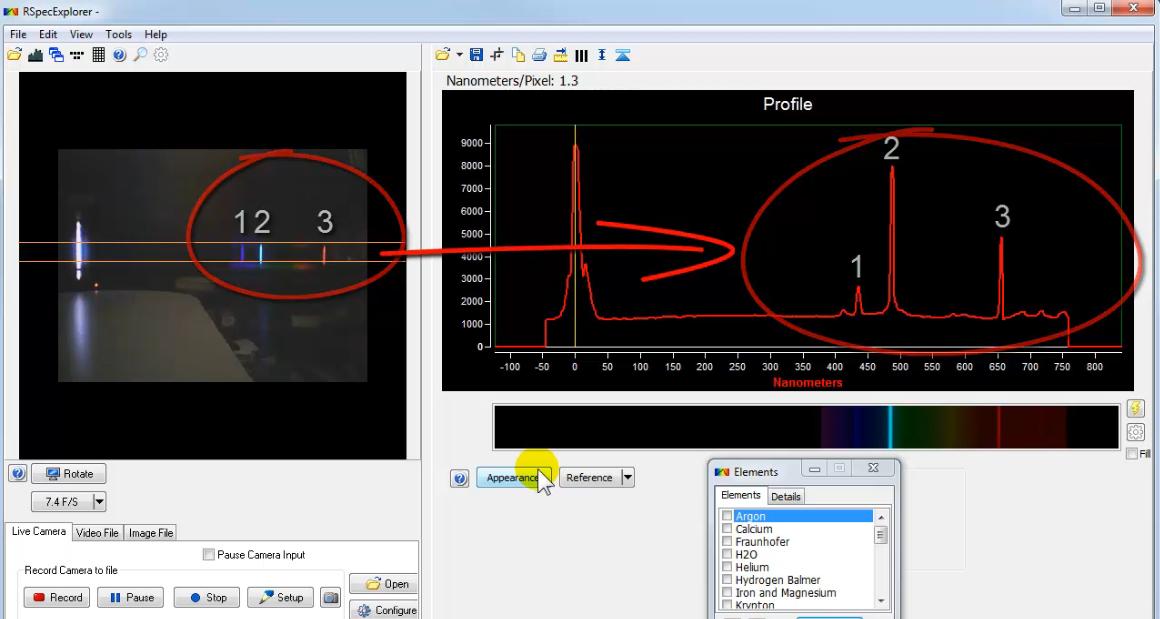Switch to the Video File tab
Viewport: 1160px width, 619px height.
98,533
